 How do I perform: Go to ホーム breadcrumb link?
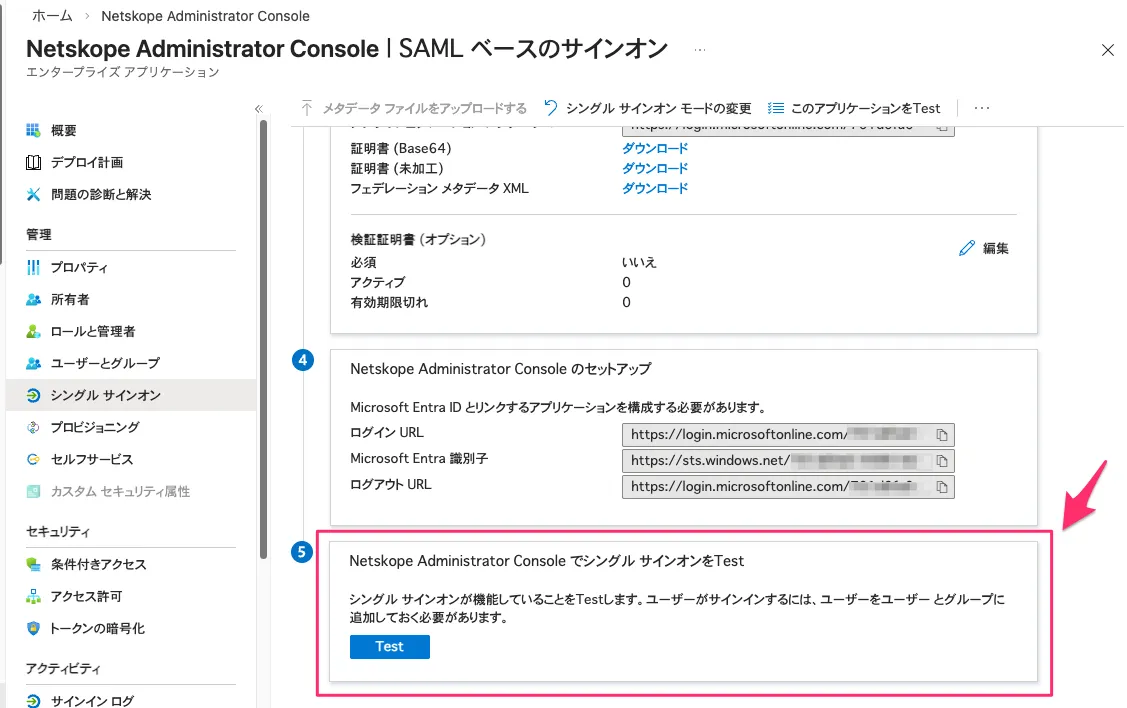coord(52,16)
